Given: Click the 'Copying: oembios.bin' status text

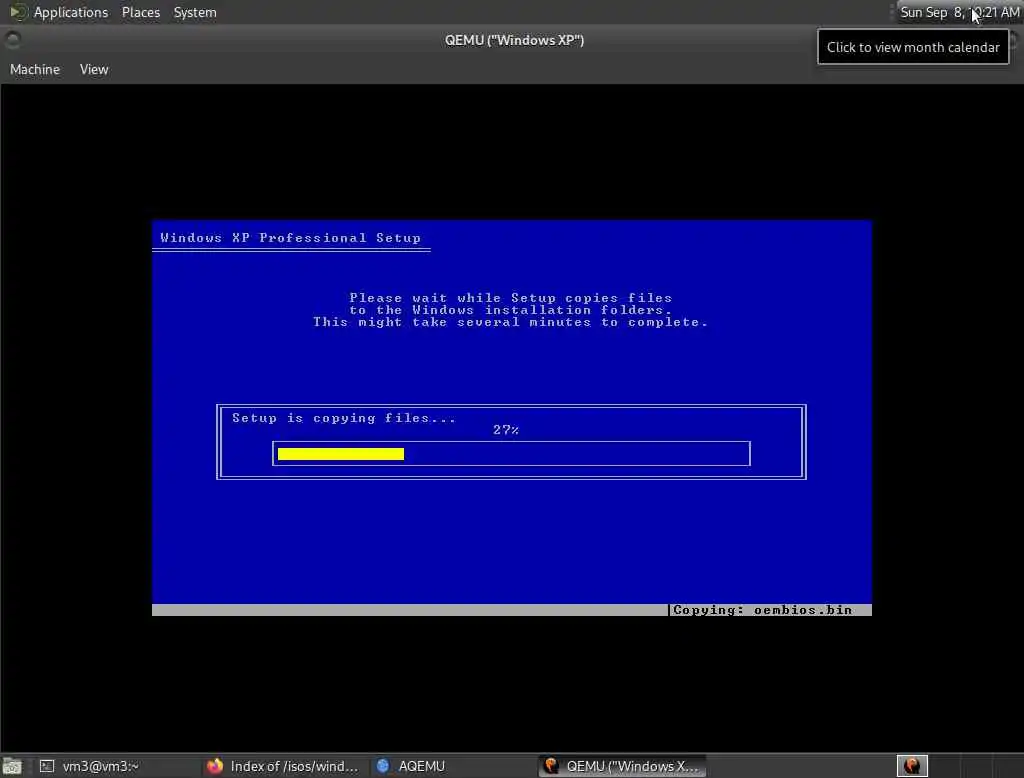Looking at the screenshot, I should click(x=762, y=610).
